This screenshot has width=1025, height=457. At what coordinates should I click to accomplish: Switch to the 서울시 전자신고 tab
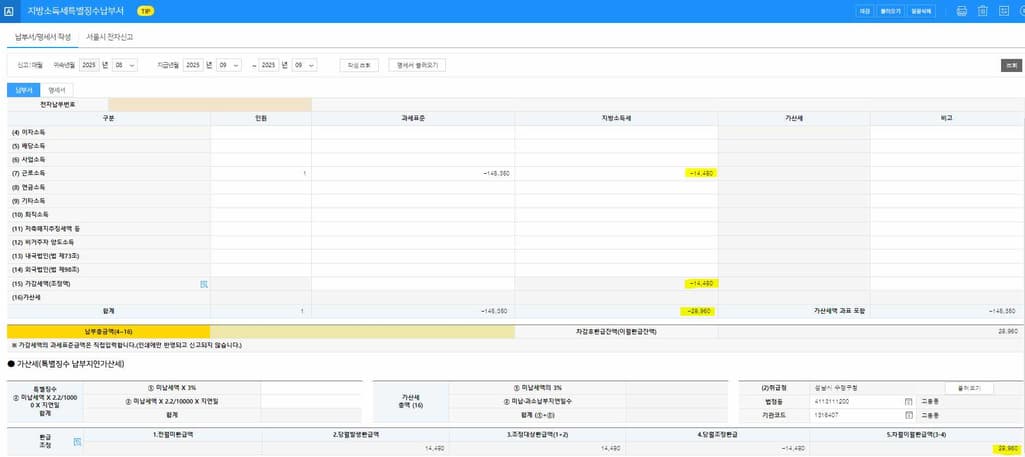click(x=110, y=36)
